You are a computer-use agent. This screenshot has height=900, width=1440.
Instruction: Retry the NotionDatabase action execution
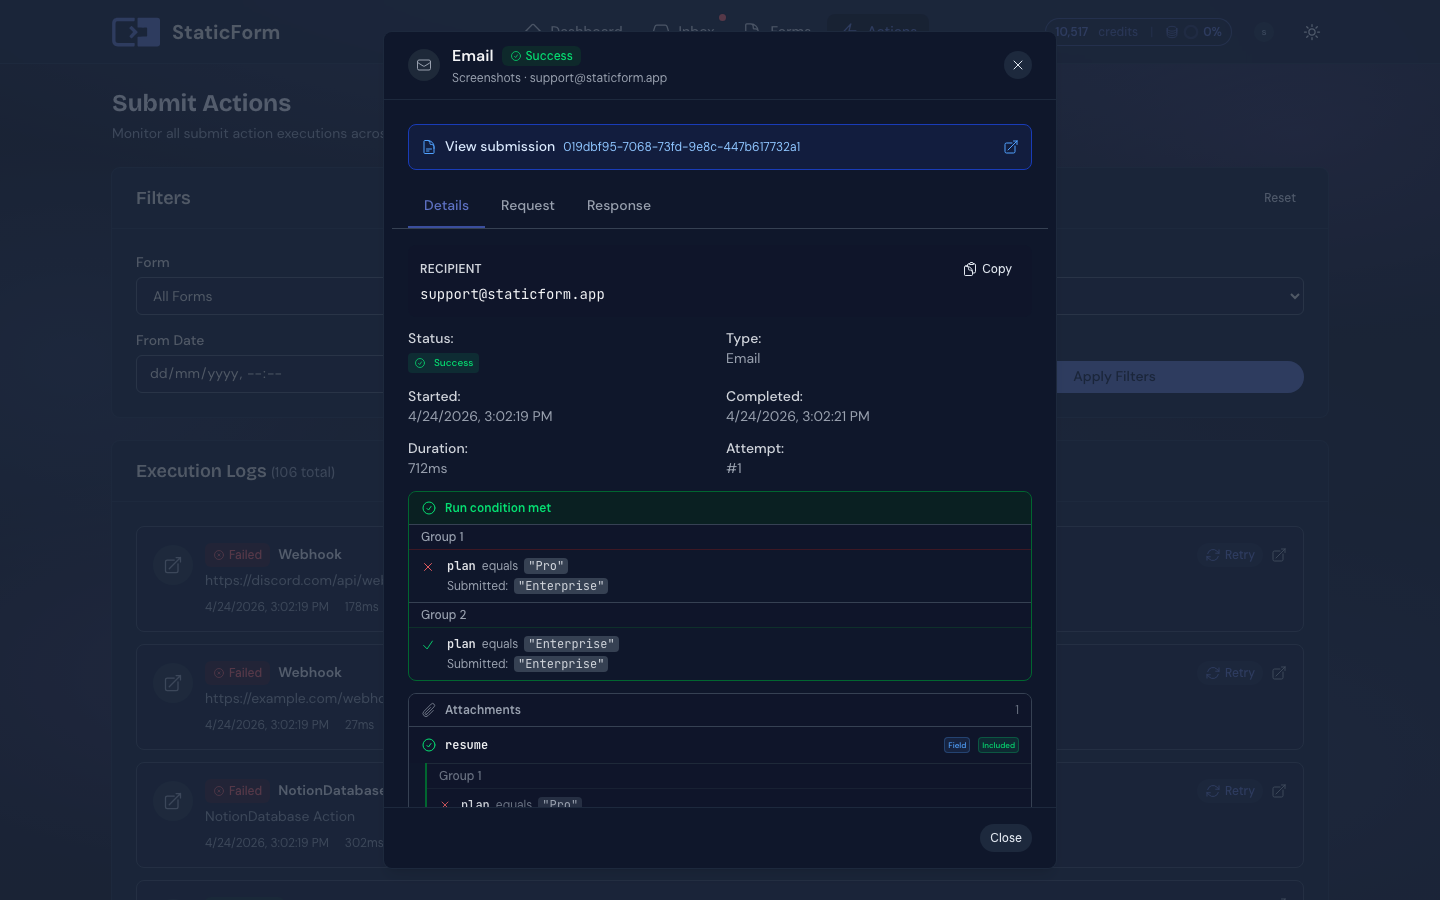tap(1230, 791)
